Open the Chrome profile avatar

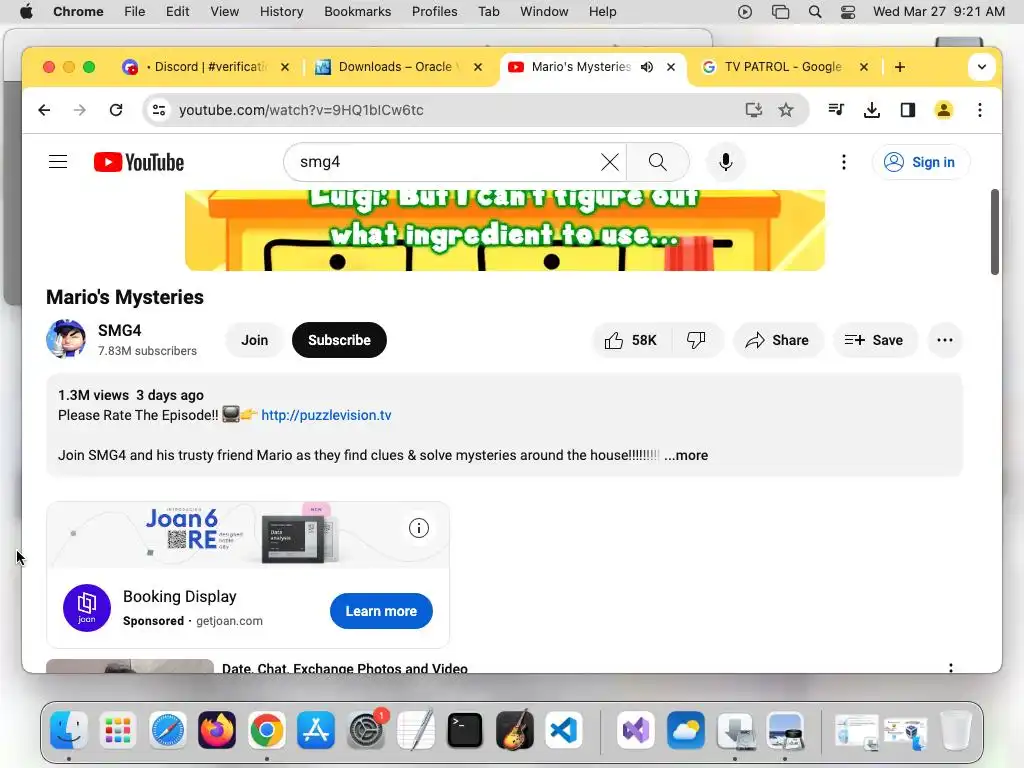coord(944,110)
